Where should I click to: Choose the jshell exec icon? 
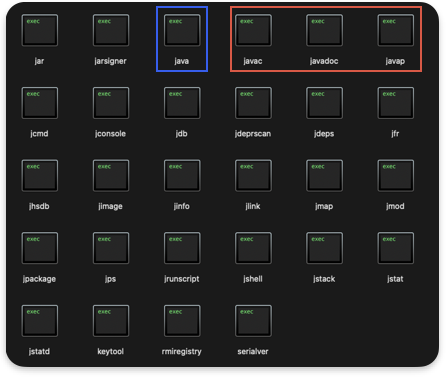(253, 248)
